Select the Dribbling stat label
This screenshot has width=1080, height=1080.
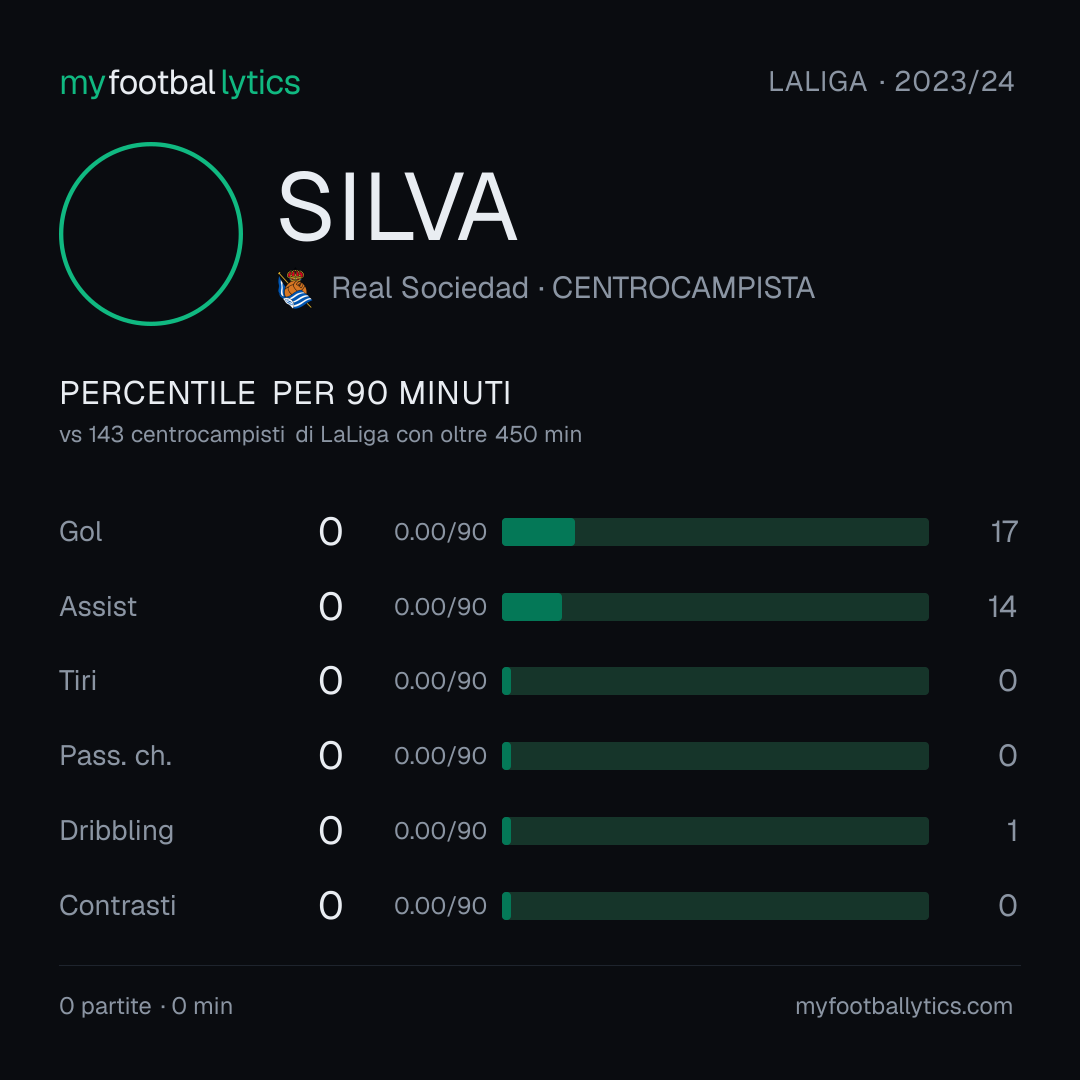(x=116, y=831)
